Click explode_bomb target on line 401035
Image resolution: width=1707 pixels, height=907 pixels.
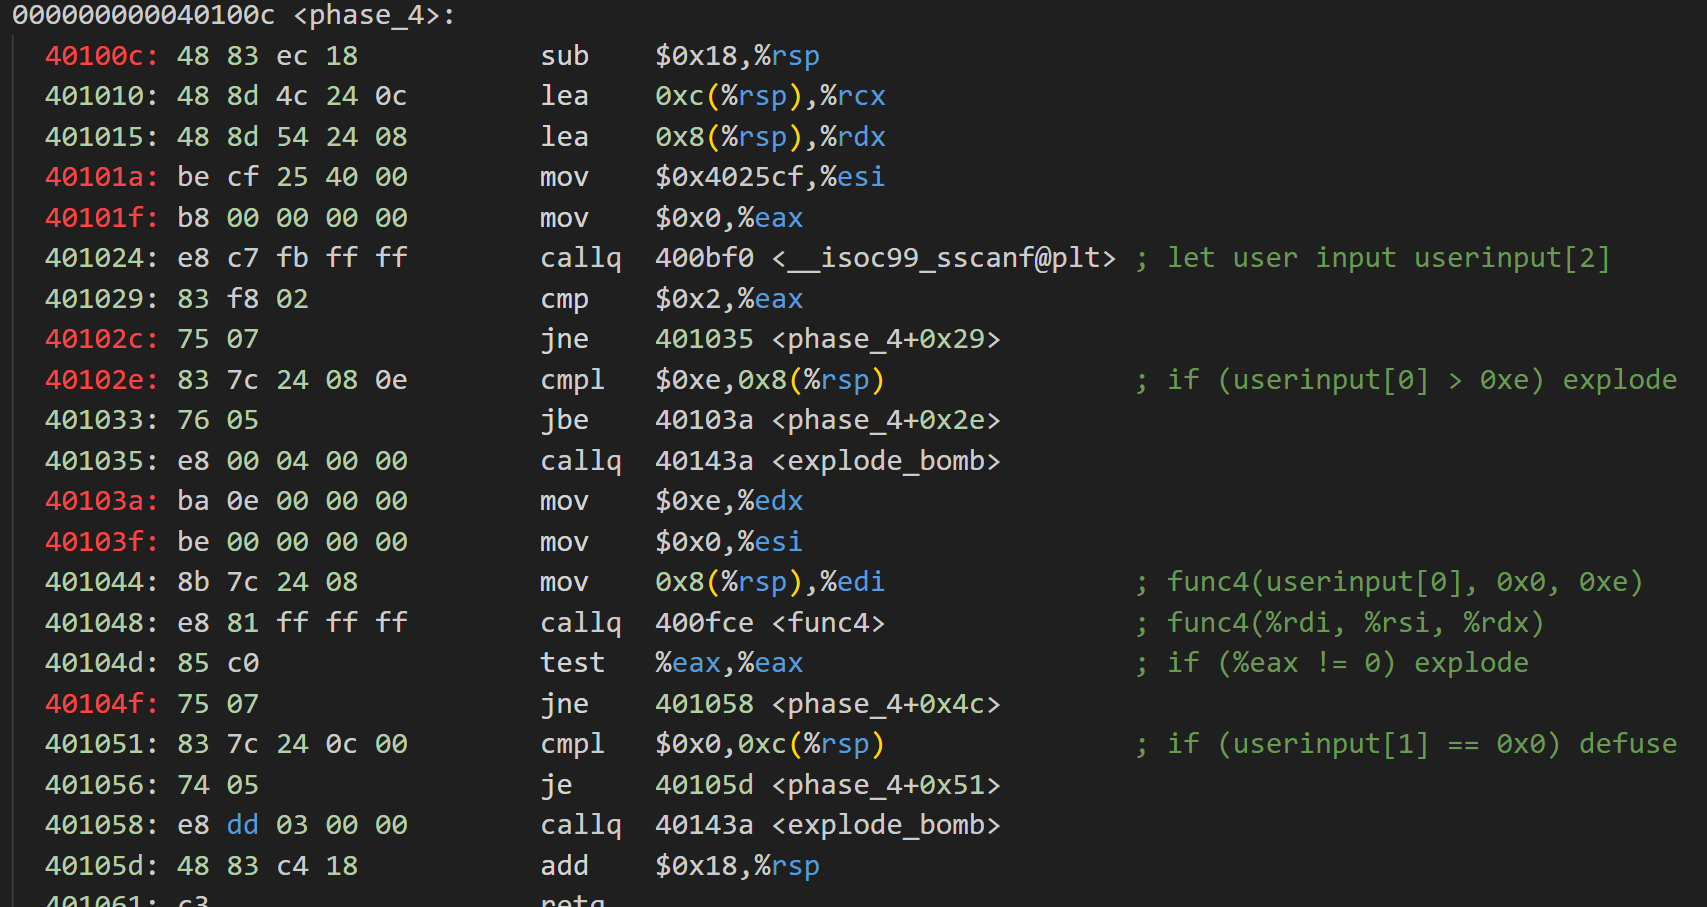point(886,461)
